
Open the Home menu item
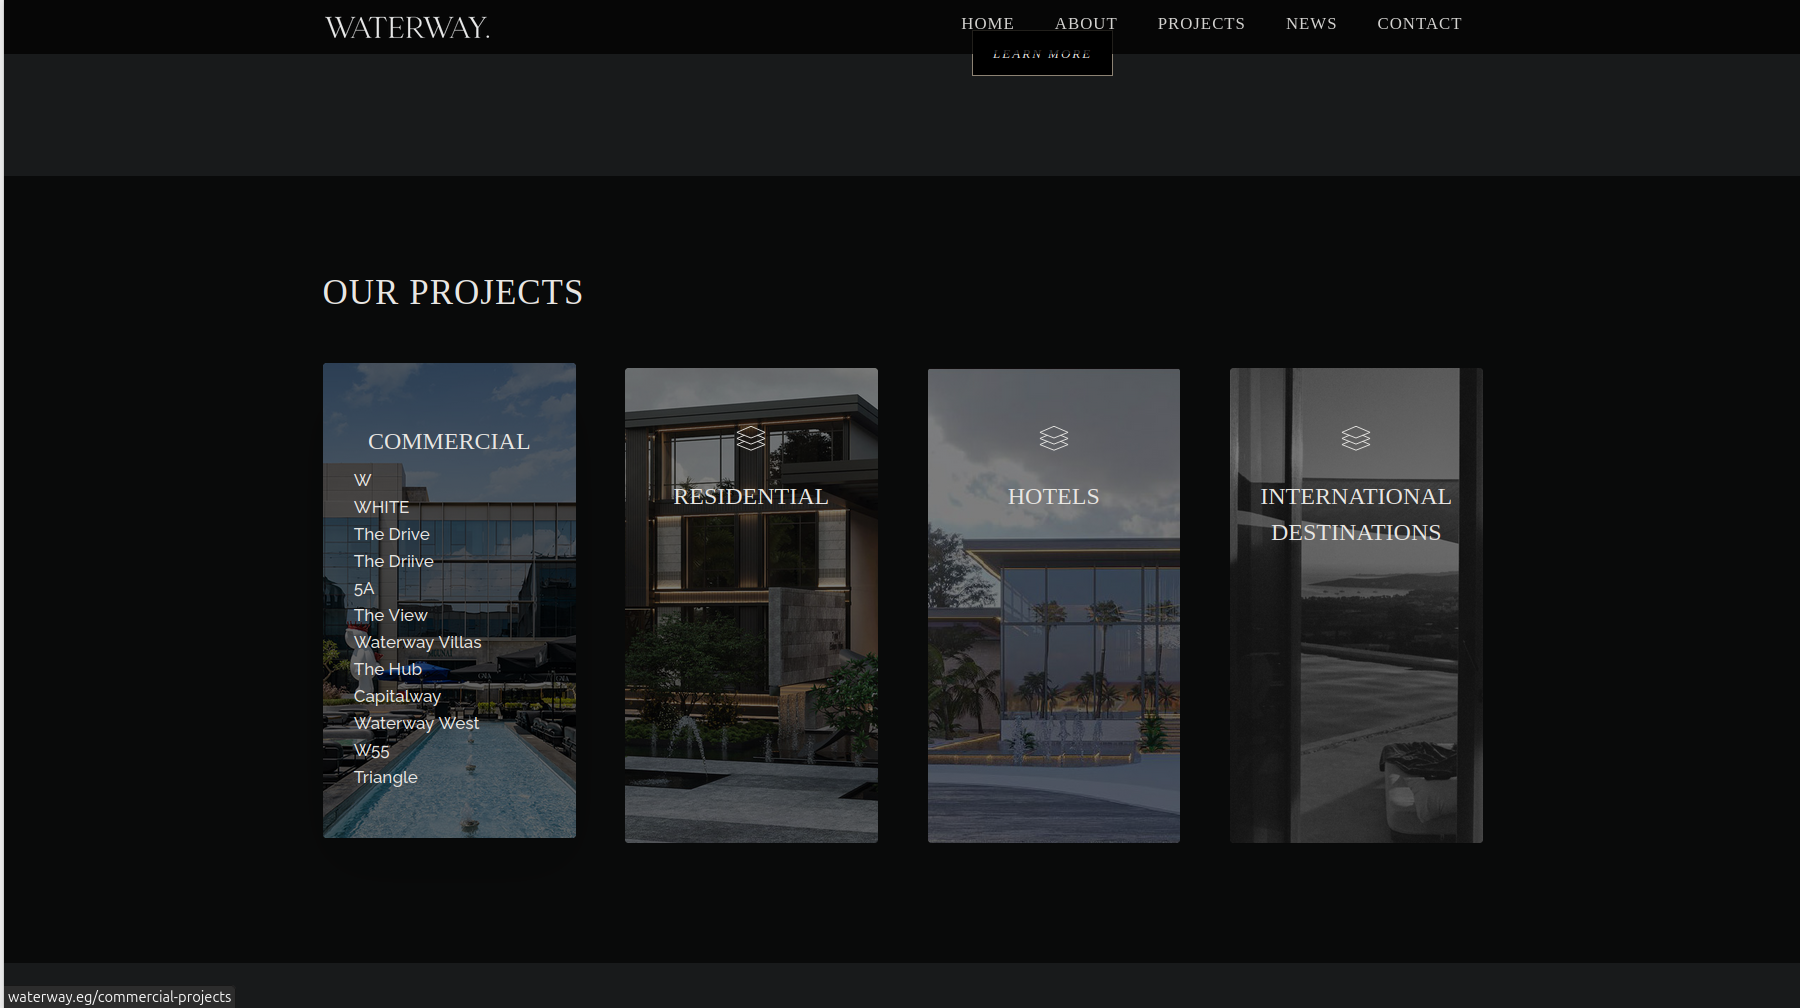[x=987, y=23]
